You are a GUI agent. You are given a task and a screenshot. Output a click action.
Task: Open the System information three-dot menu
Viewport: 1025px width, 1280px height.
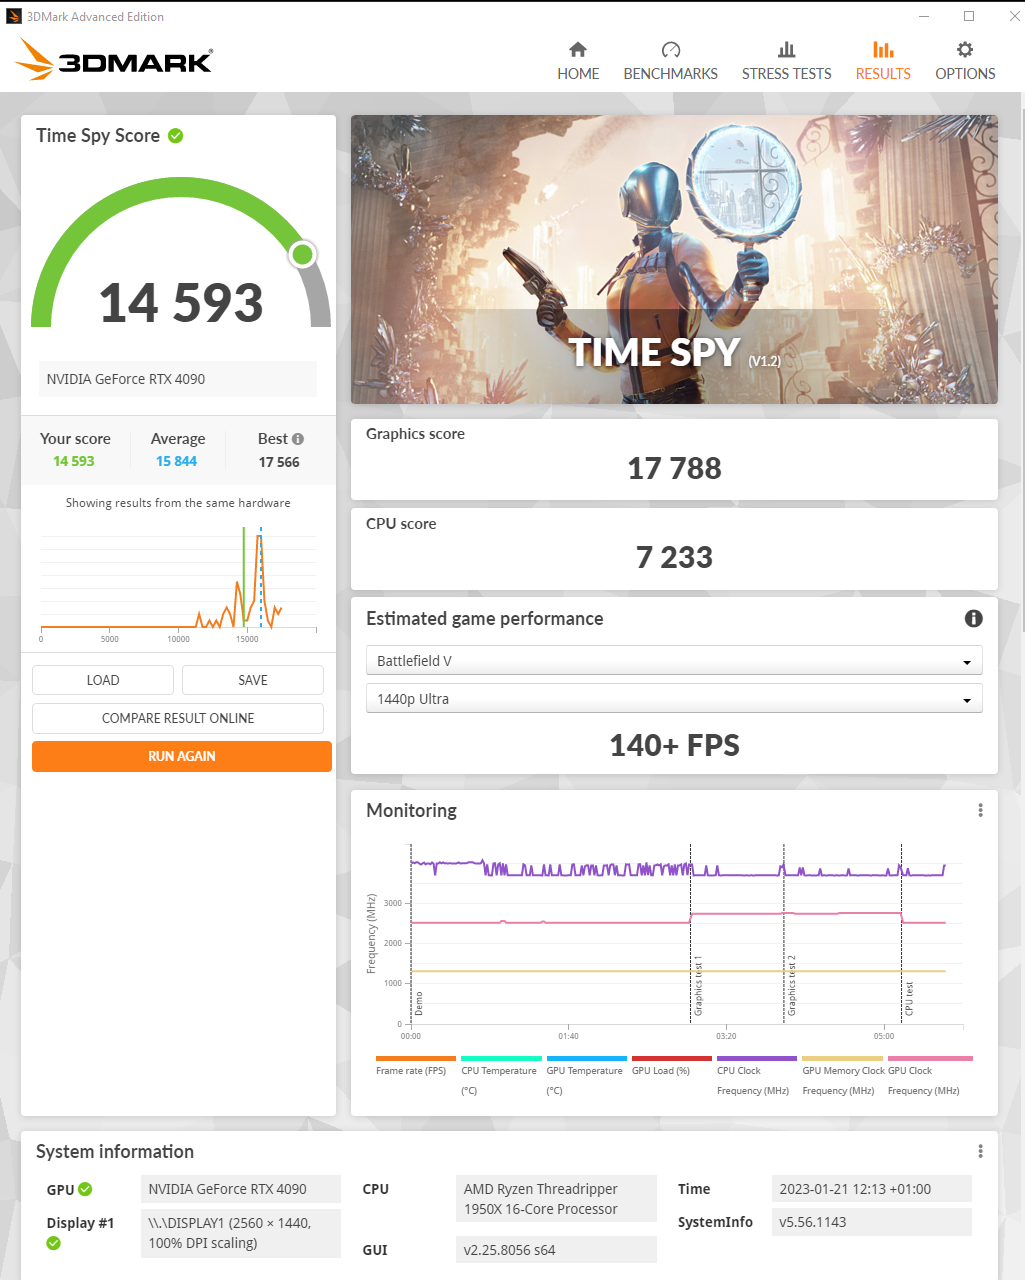click(x=980, y=1151)
